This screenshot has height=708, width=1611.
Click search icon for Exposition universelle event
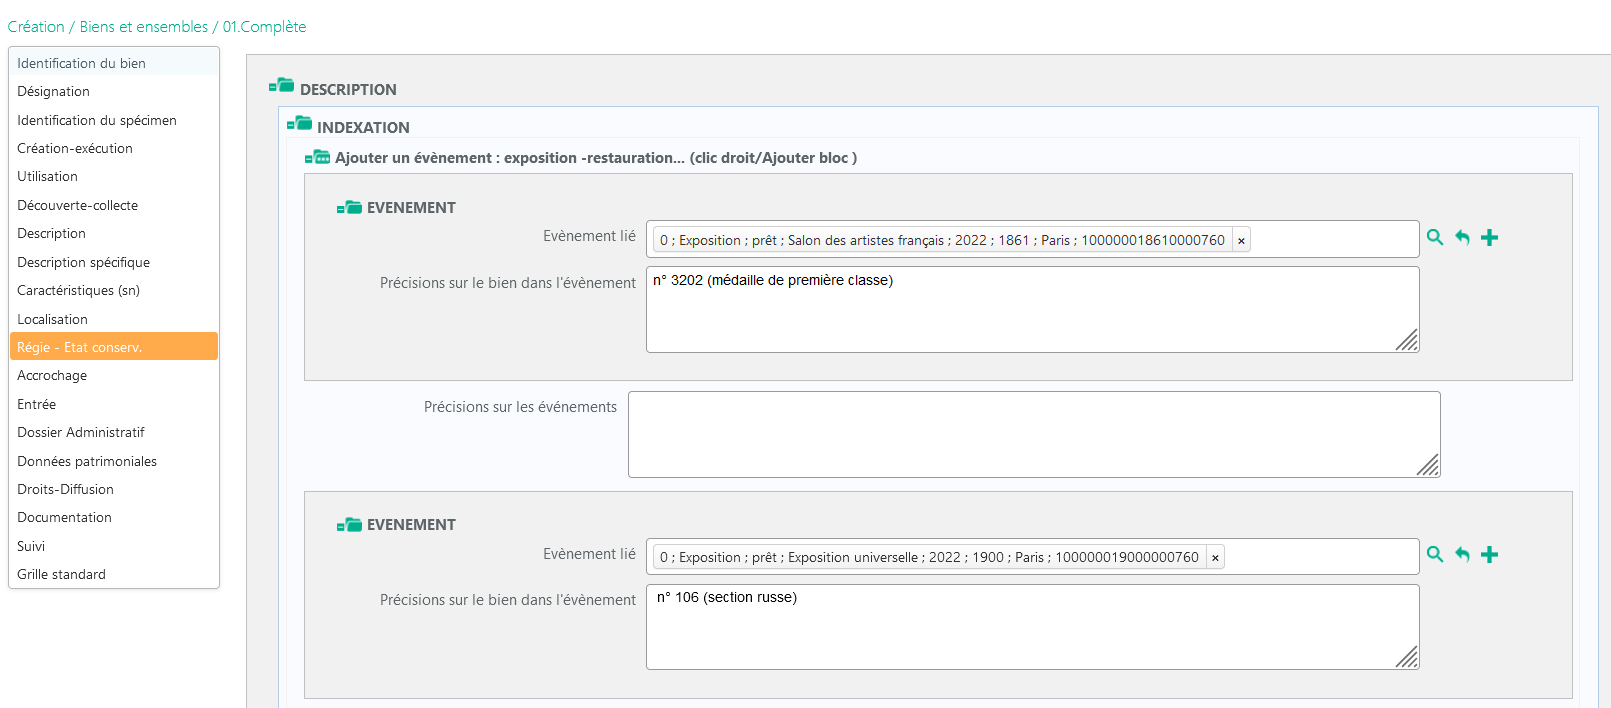(x=1435, y=554)
